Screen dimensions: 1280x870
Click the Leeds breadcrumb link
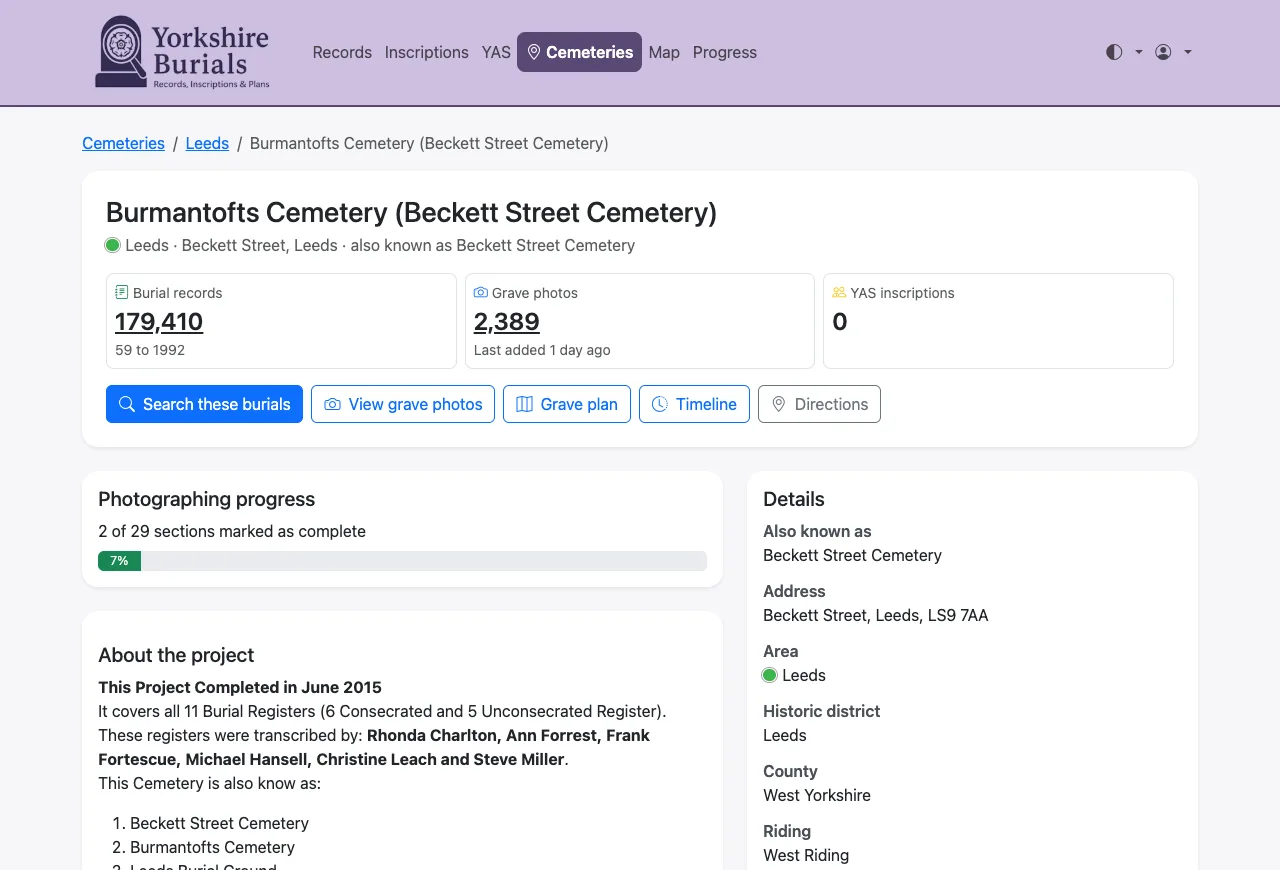[208, 143]
